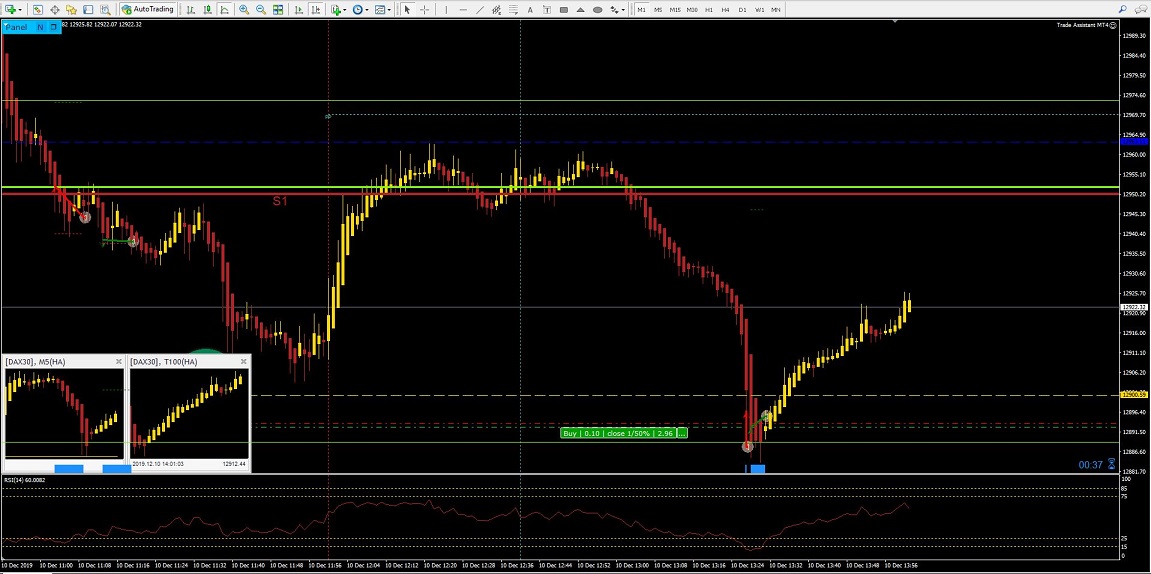Switch to Bar Chart display
1151x574 pixels.
click(190, 10)
